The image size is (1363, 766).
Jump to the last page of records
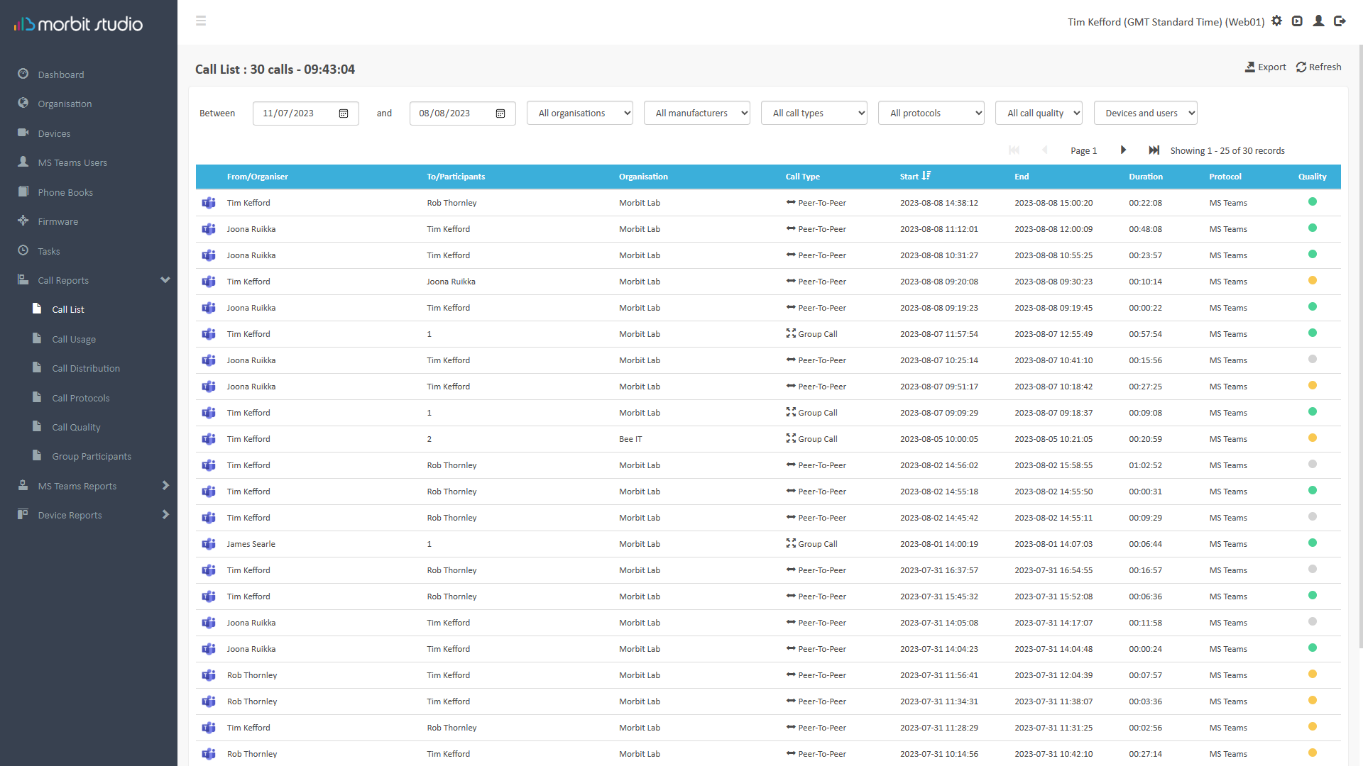click(x=1154, y=150)
